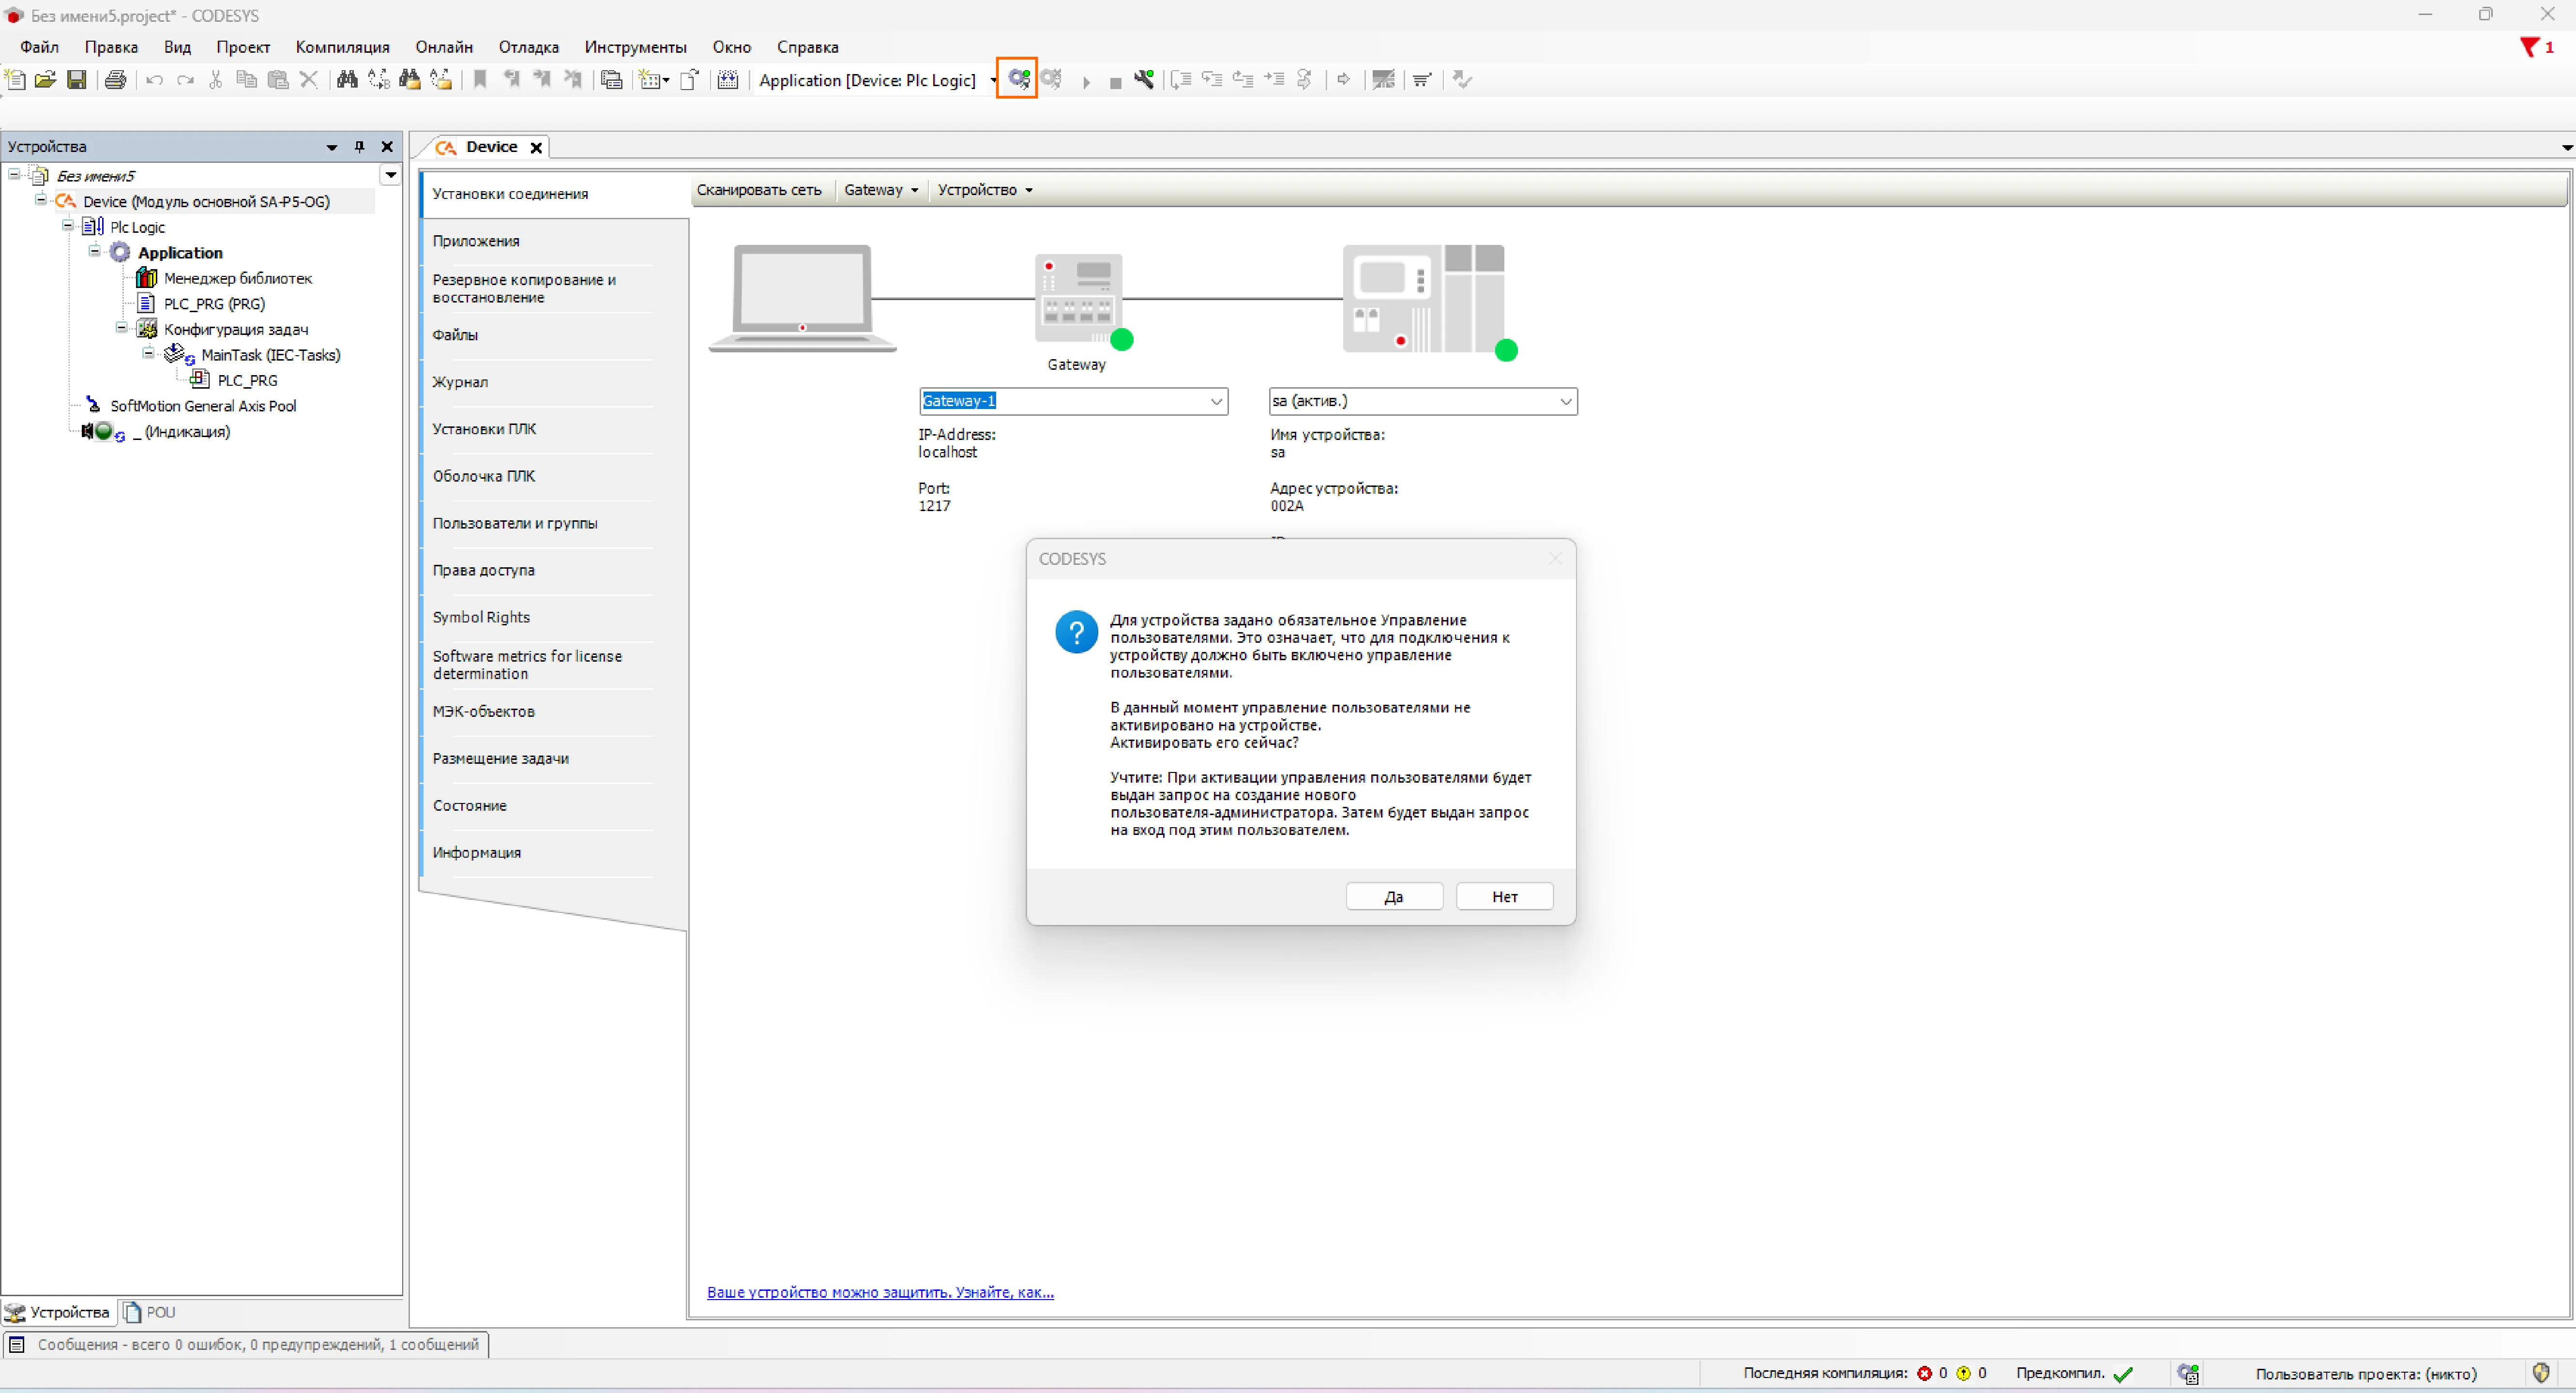Image resolution: width=2576 pixels, height=1393 pixels.
Task: Collapse the Application tree node
Action: [95, 251]
